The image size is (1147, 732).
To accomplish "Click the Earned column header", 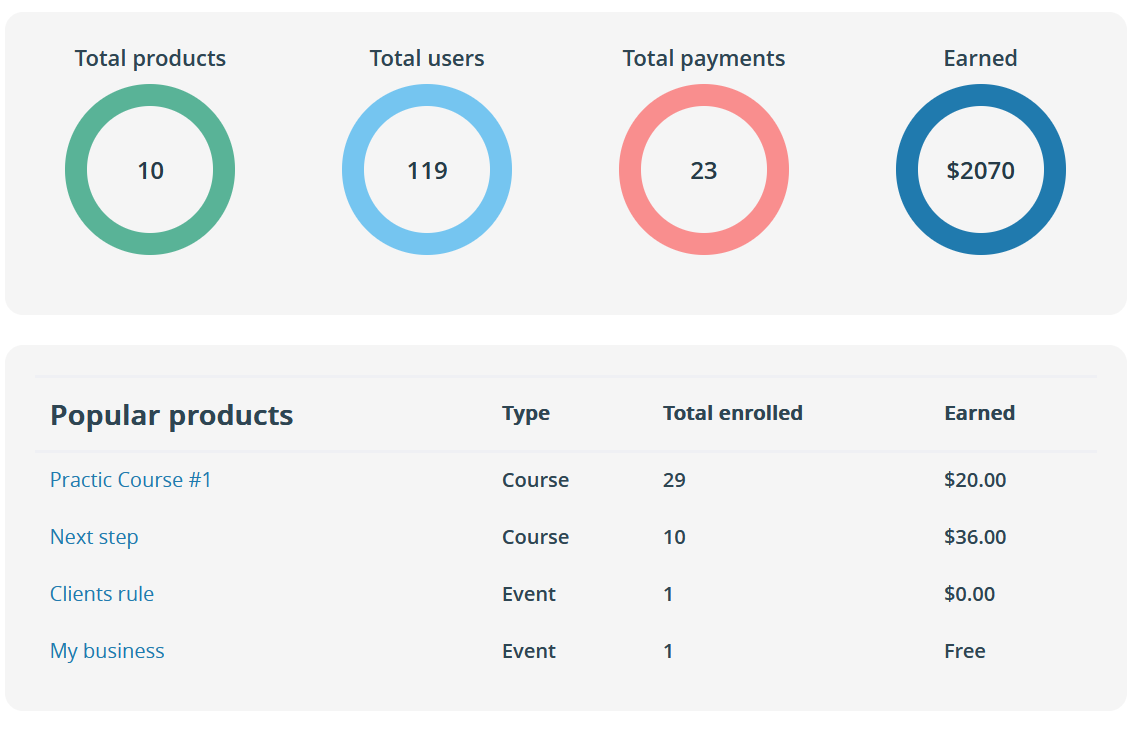I will pyautogui.click(x=980, y=413).
